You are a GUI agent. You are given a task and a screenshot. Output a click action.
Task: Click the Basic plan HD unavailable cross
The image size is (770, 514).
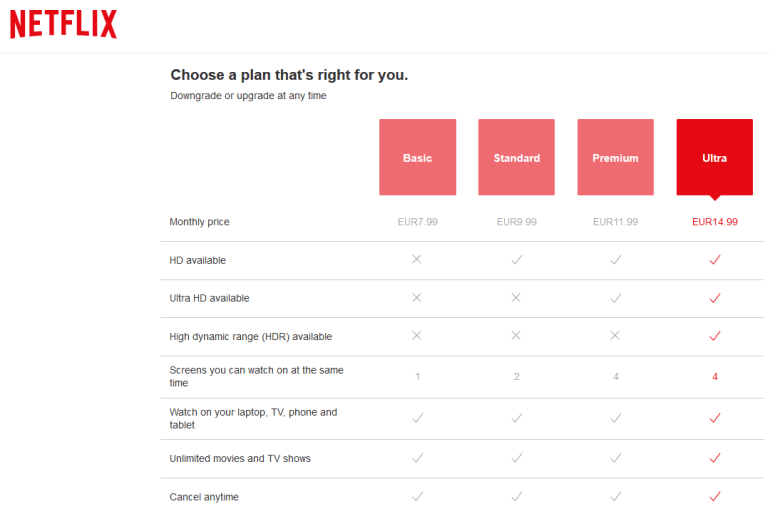pyautogui.click(x=417, y=260)
